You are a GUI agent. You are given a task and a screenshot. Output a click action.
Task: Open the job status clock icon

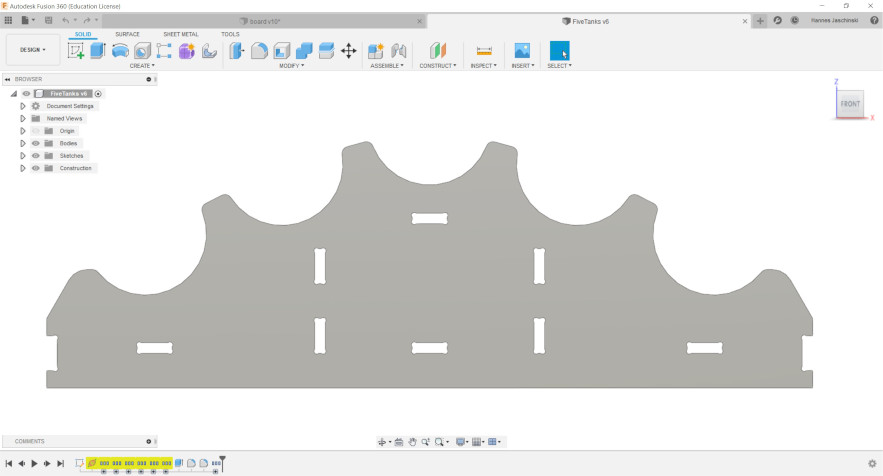click(x=795, y=20)
